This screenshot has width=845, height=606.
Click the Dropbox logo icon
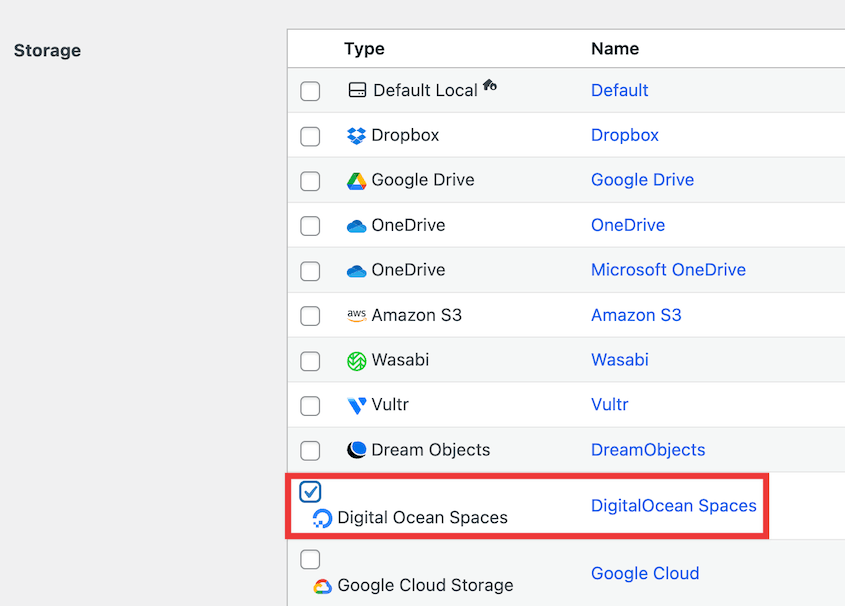(x=356, y=136)
